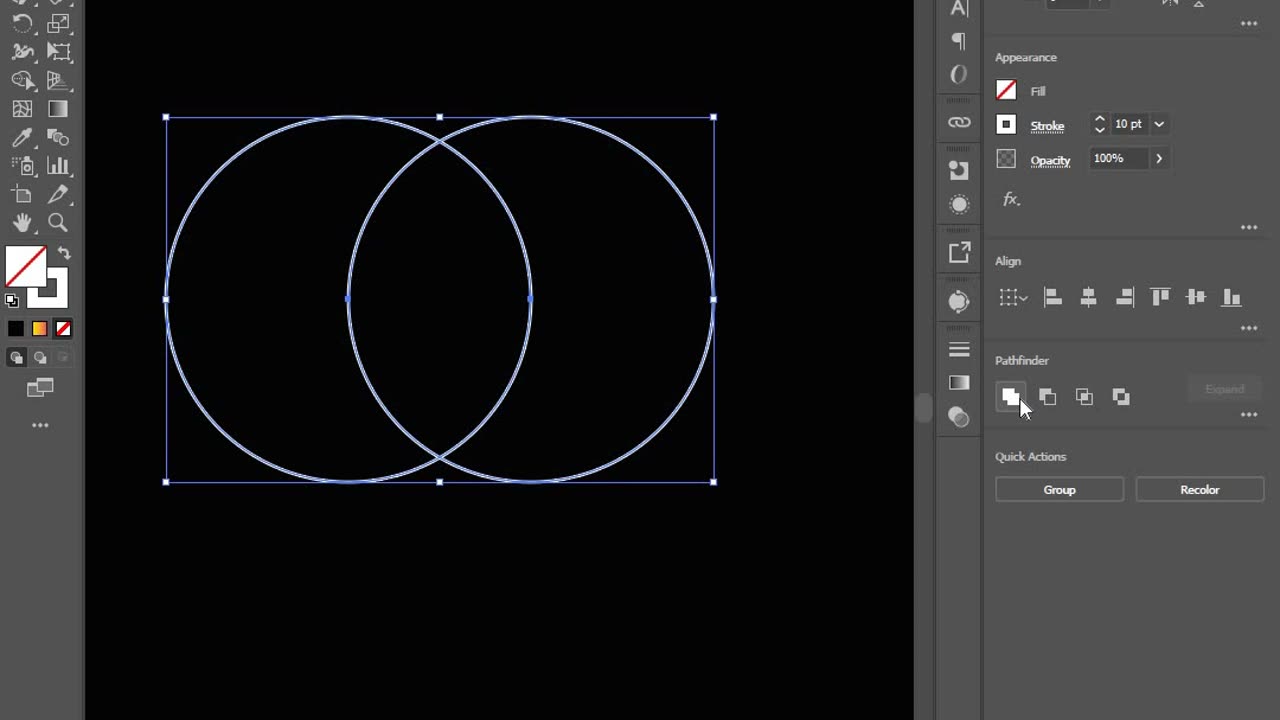Image resolution: width=1280 pixels, height=720 pixels.
Task: Select the Slice tool
Action: pos(58,195)
